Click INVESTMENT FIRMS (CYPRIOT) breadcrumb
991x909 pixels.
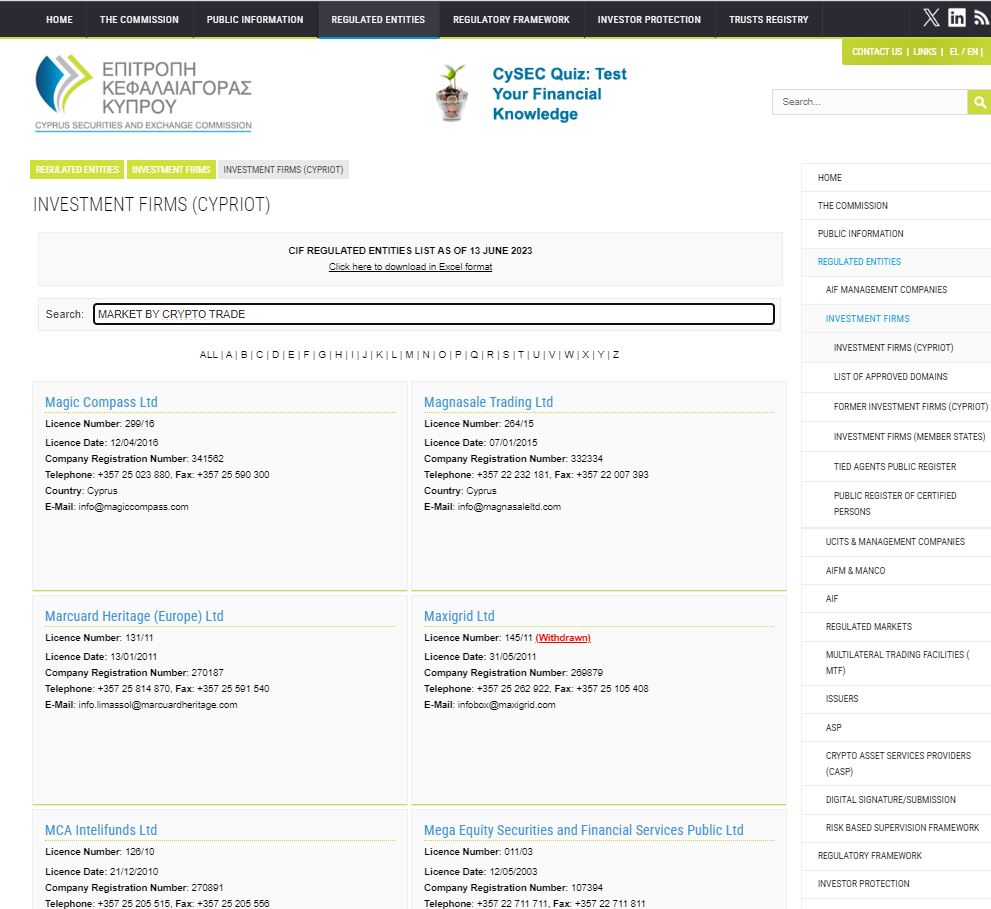(283, 169)
